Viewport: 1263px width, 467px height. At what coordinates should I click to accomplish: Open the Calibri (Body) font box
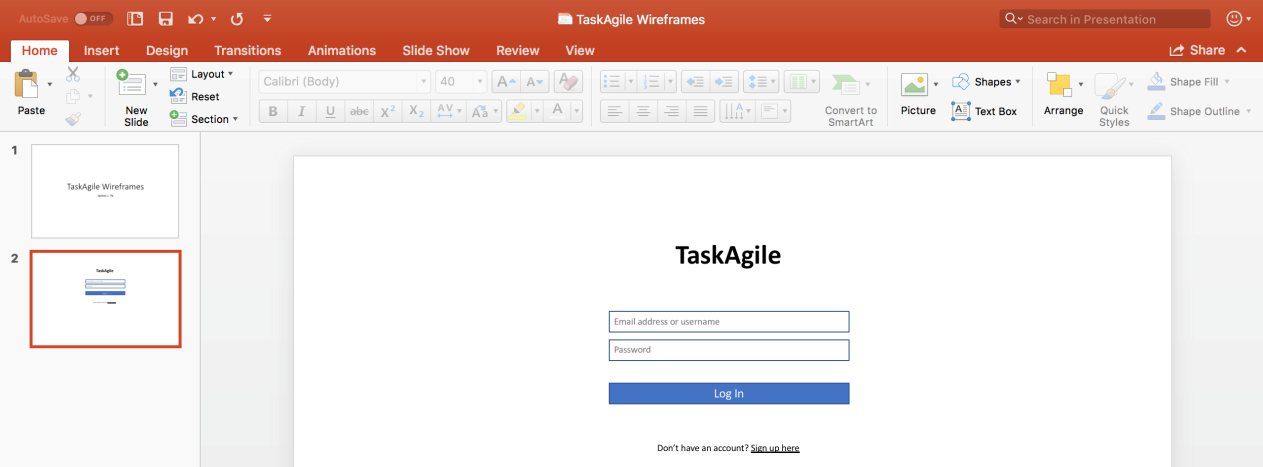click(x=345, y=82)
